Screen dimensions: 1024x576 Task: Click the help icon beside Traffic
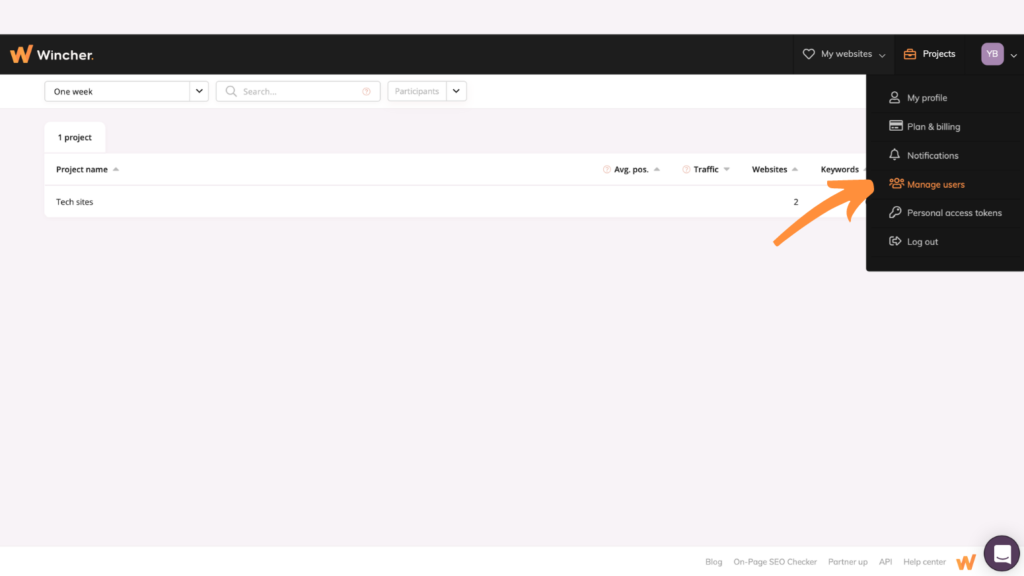686,170
